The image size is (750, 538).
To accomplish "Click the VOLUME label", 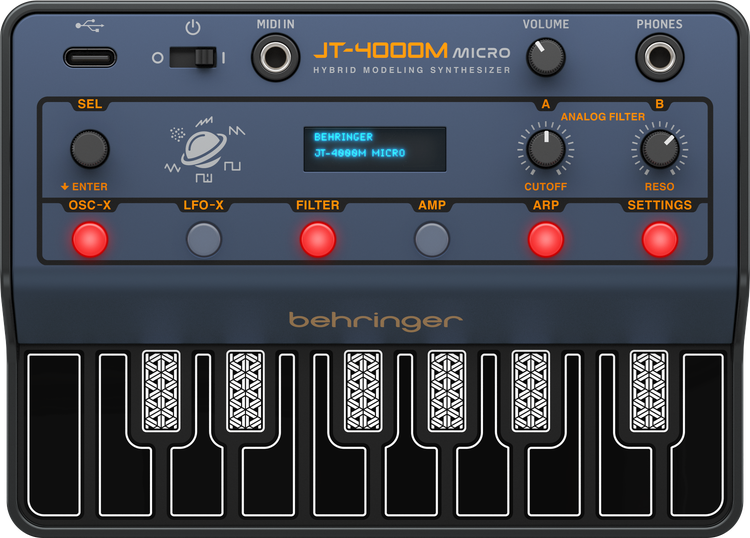I will coord(546,24).
